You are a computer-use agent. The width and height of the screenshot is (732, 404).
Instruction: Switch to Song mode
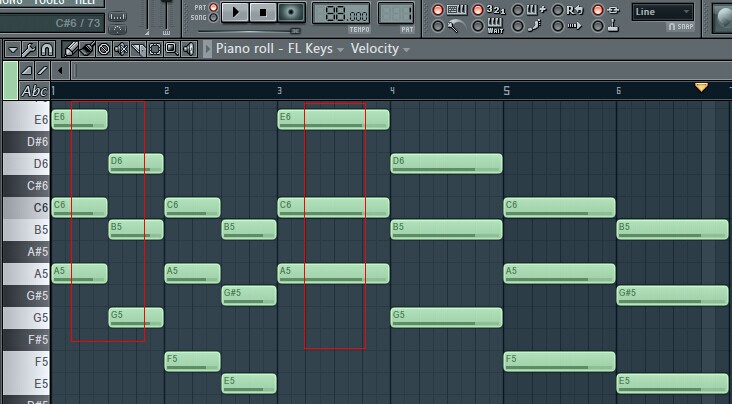213,18
